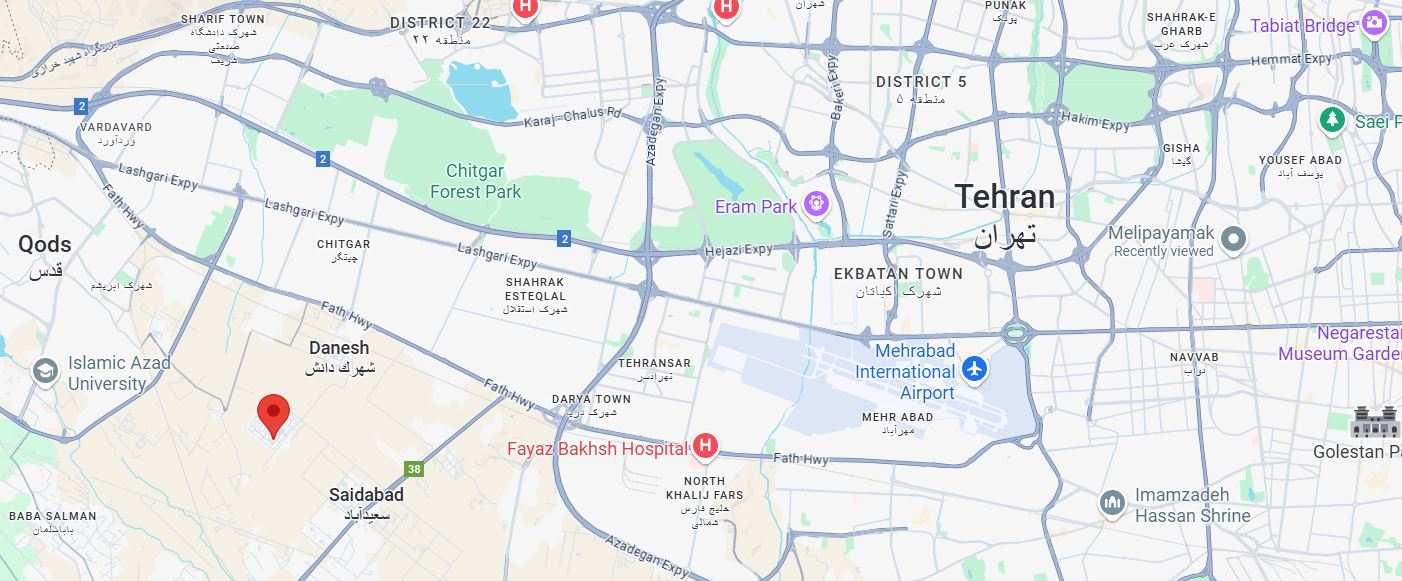
Task: Open the Tabiat Bridge camera icon
Action: pyautogui.click(x=1375, y=23)
